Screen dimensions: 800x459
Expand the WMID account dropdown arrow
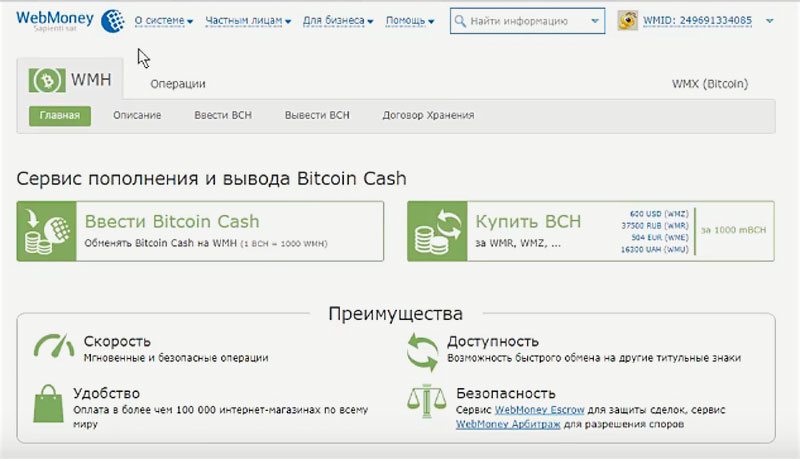coord(770,21)
